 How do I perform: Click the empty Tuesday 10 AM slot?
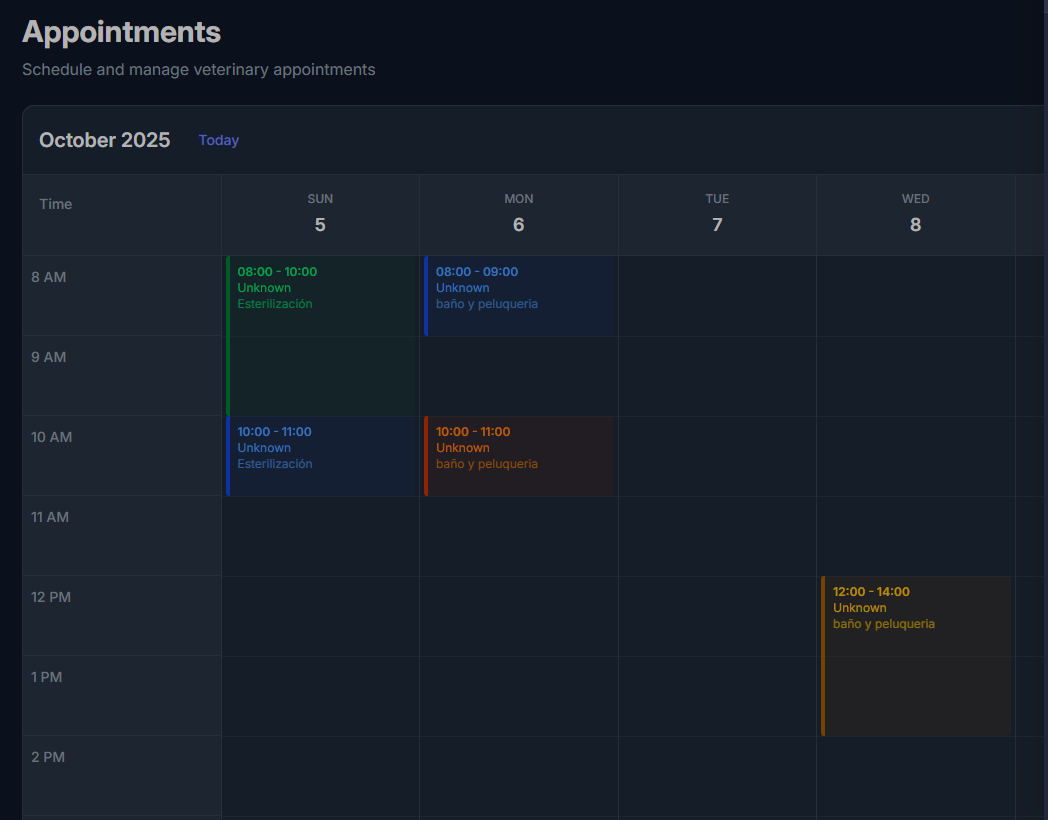(x=717, y=456)
